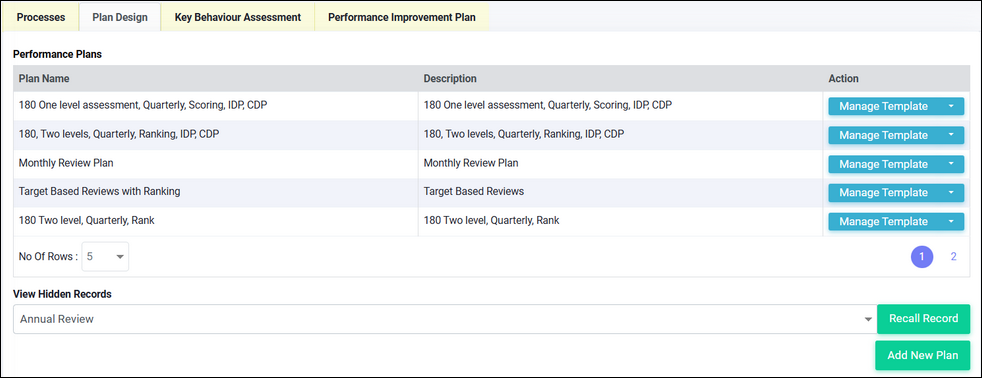Click description cell '180 Two level, Quarterly, Rank'

(492, 221)
